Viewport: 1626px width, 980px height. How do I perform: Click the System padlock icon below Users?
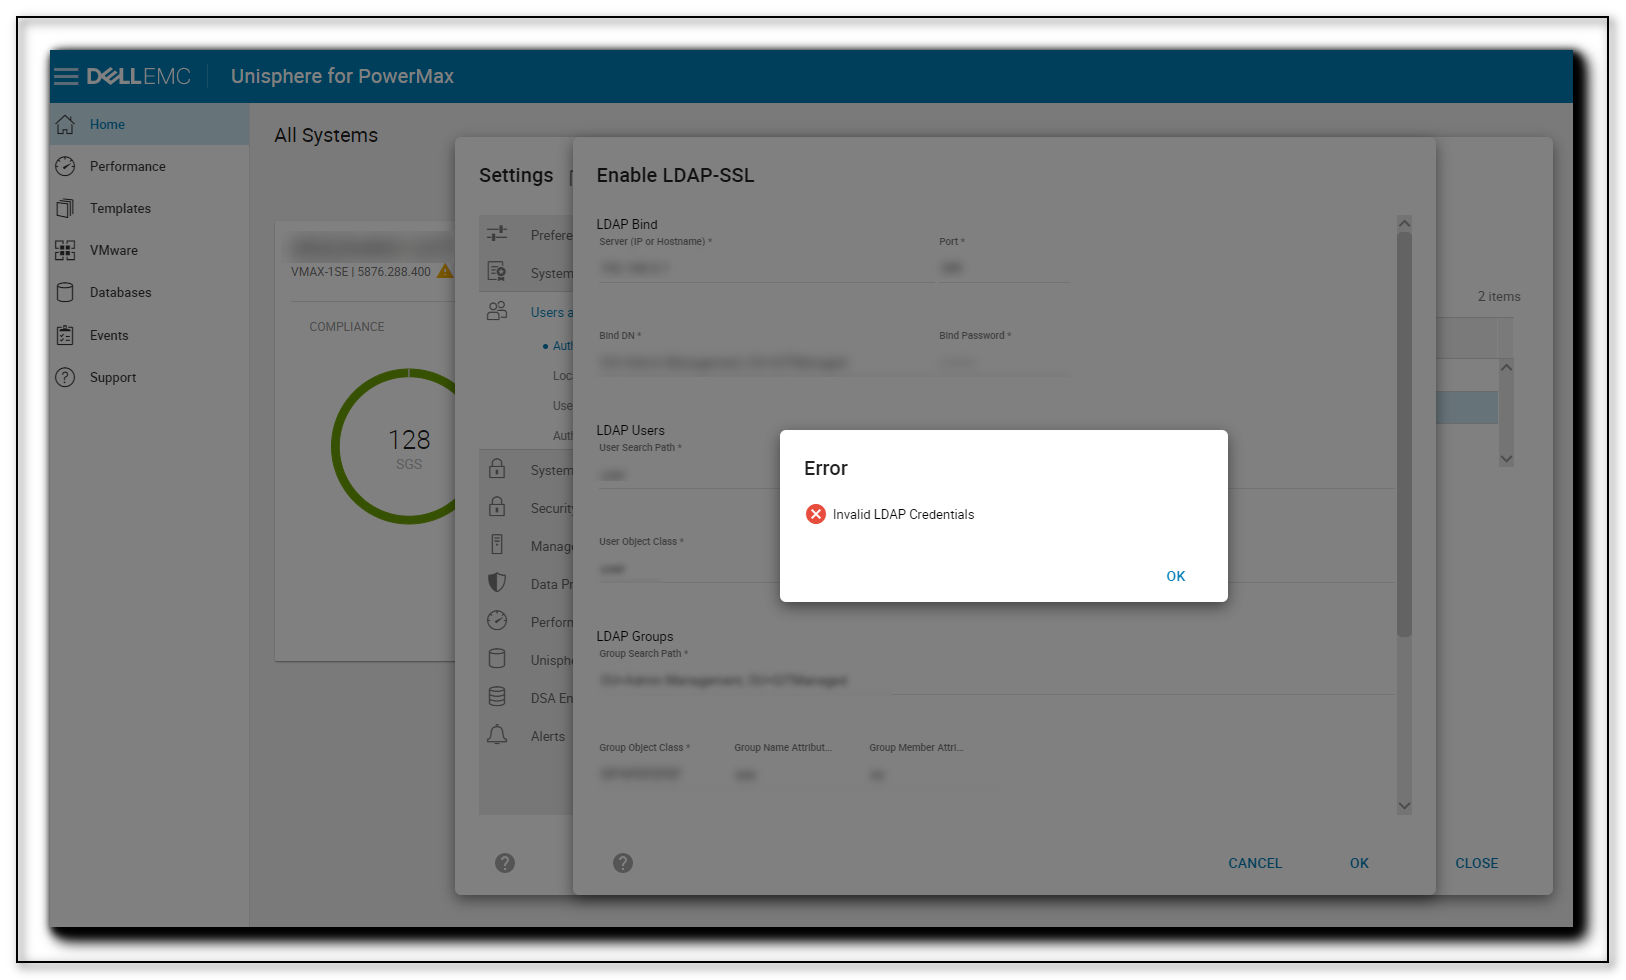(x=497, y=469)
